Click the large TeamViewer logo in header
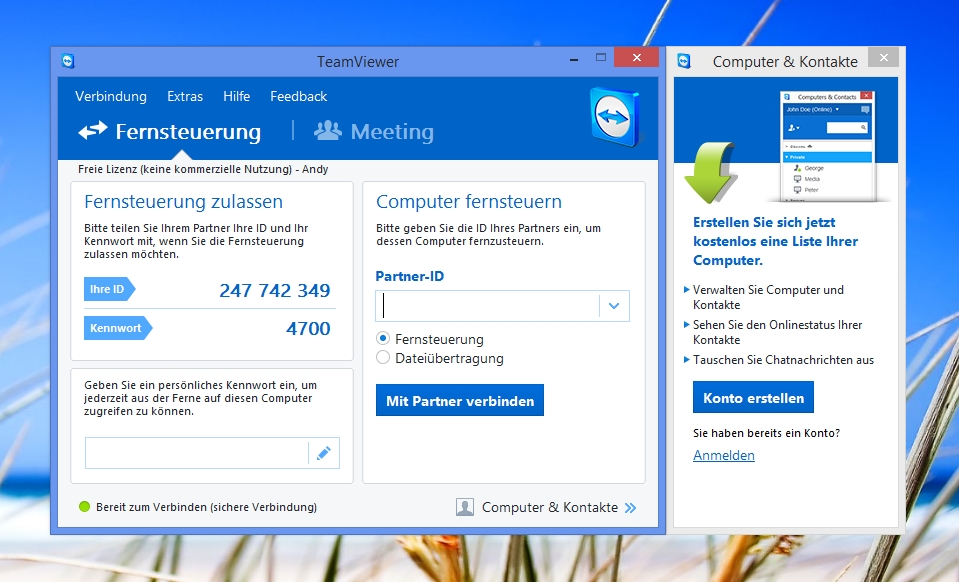959x582 pixels. pos(615,117)
